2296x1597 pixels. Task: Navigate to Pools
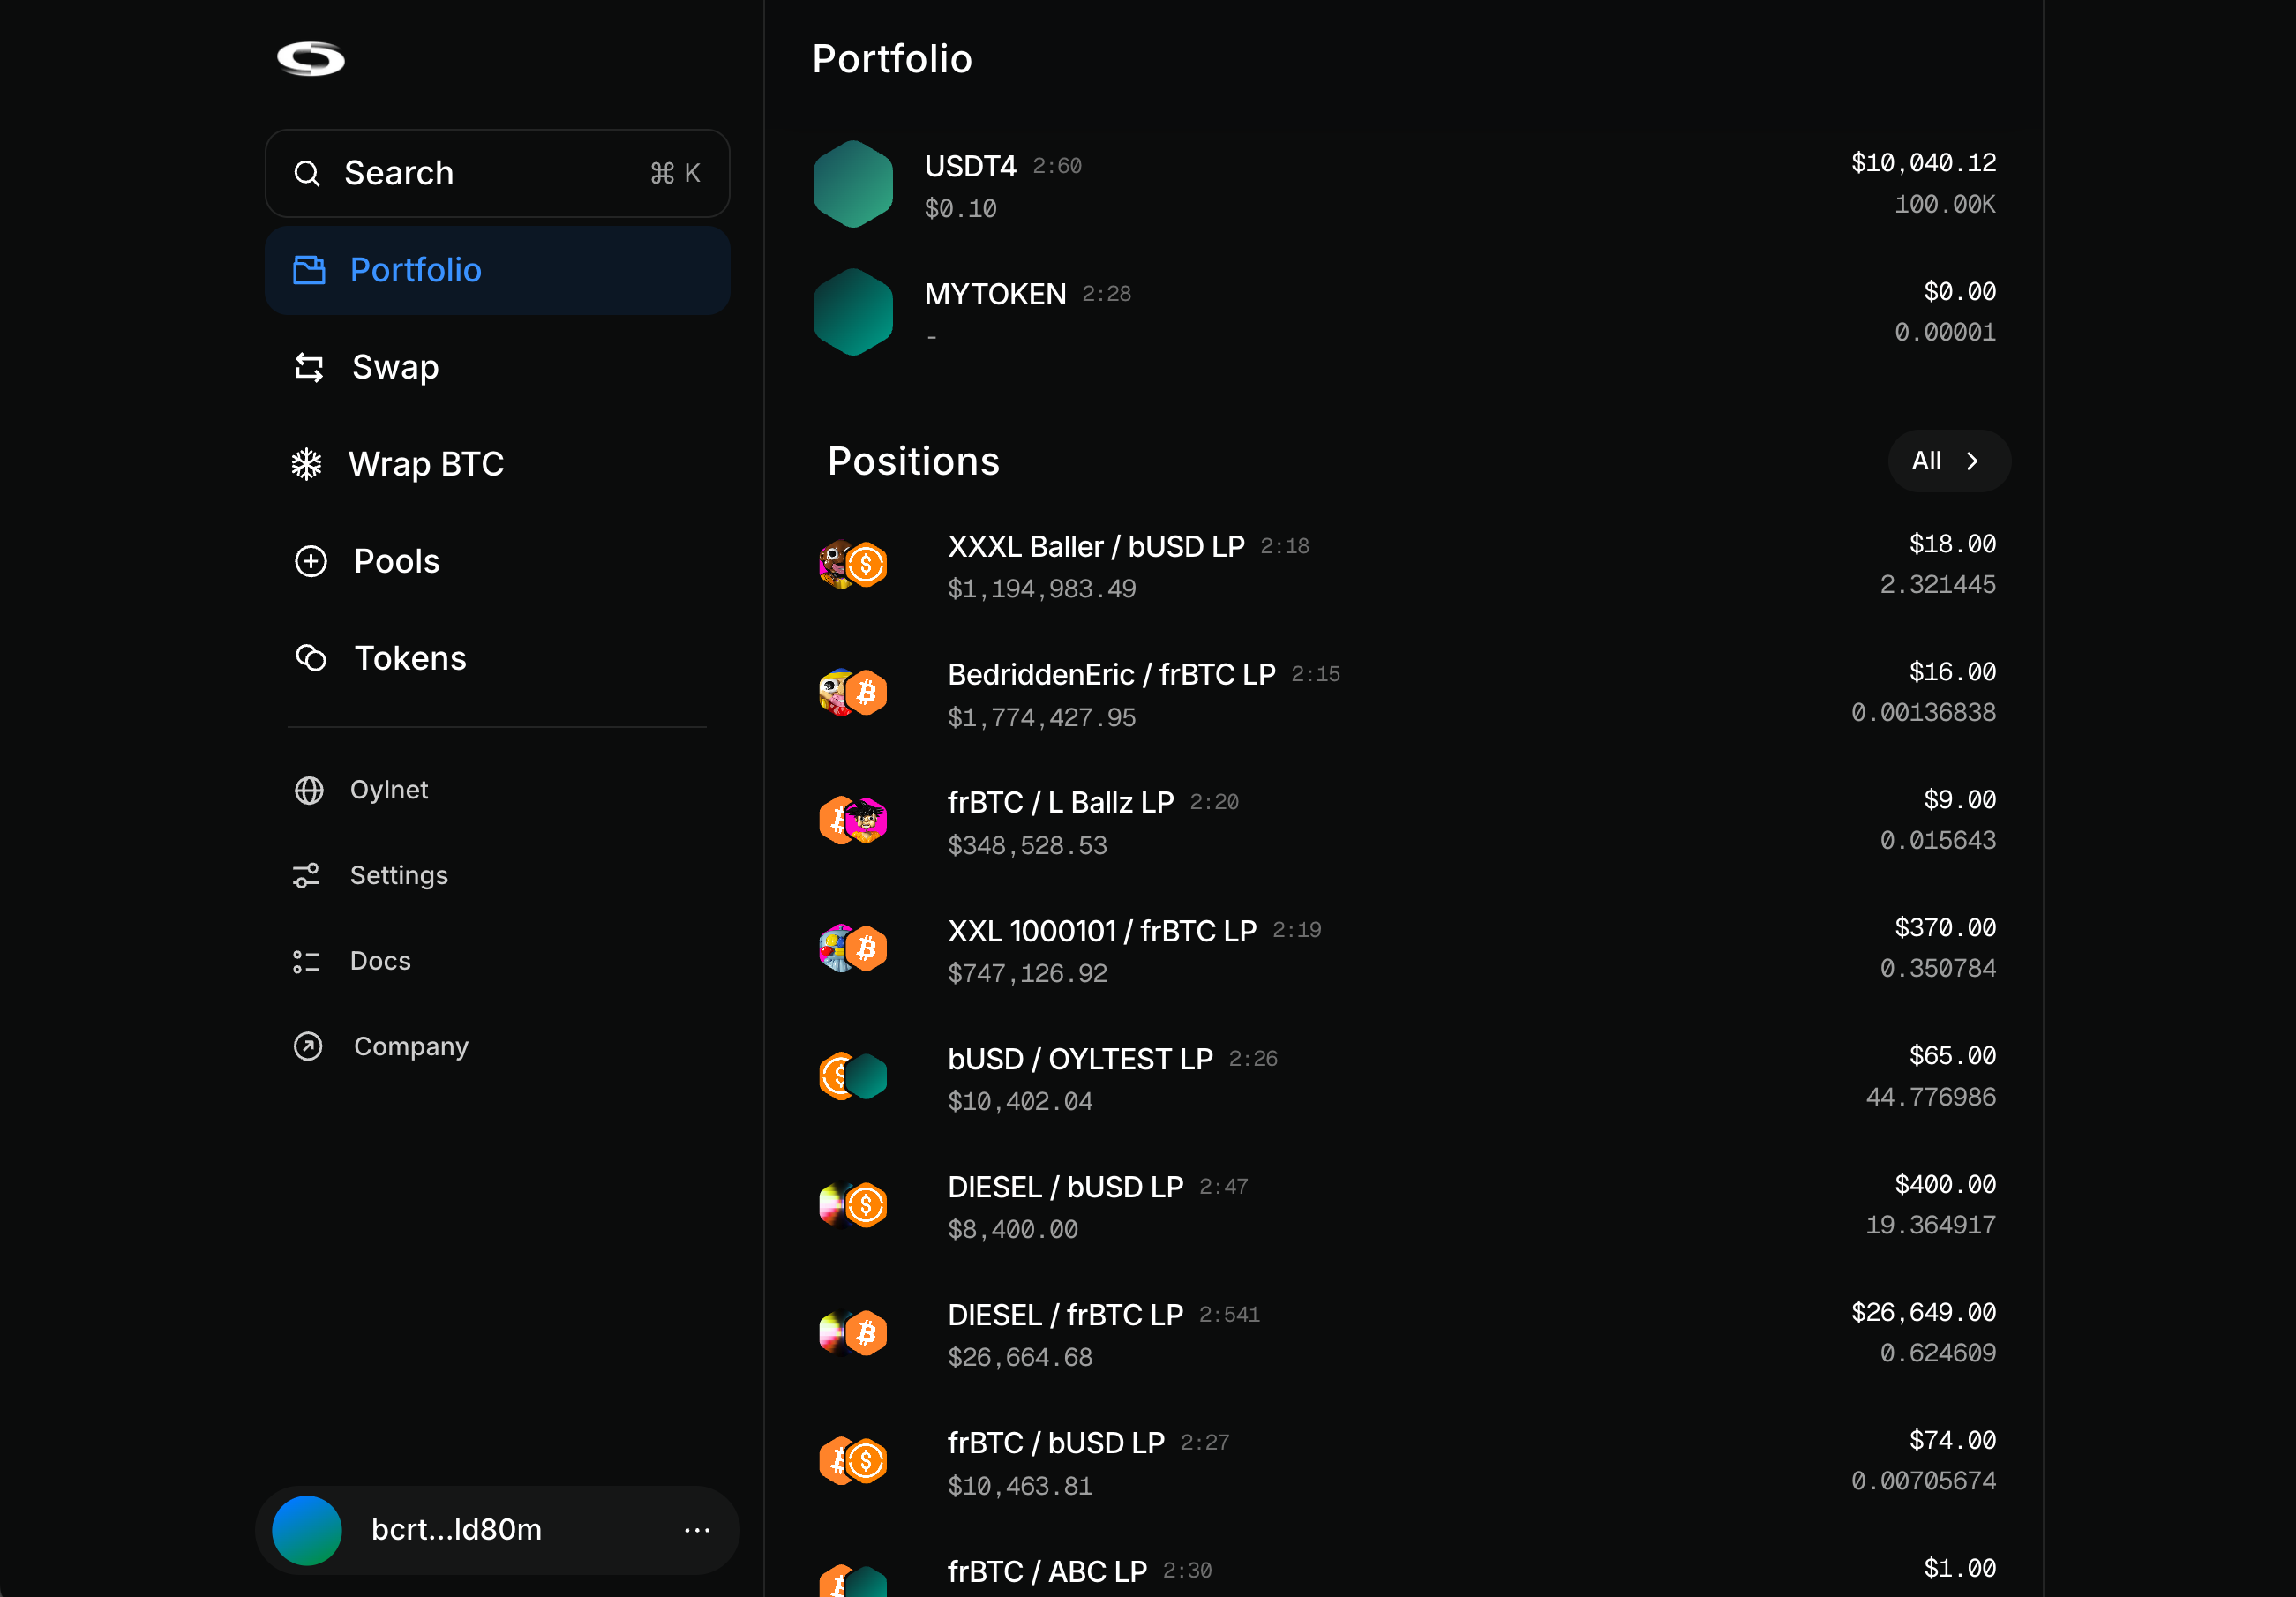(x=497, y=561)
